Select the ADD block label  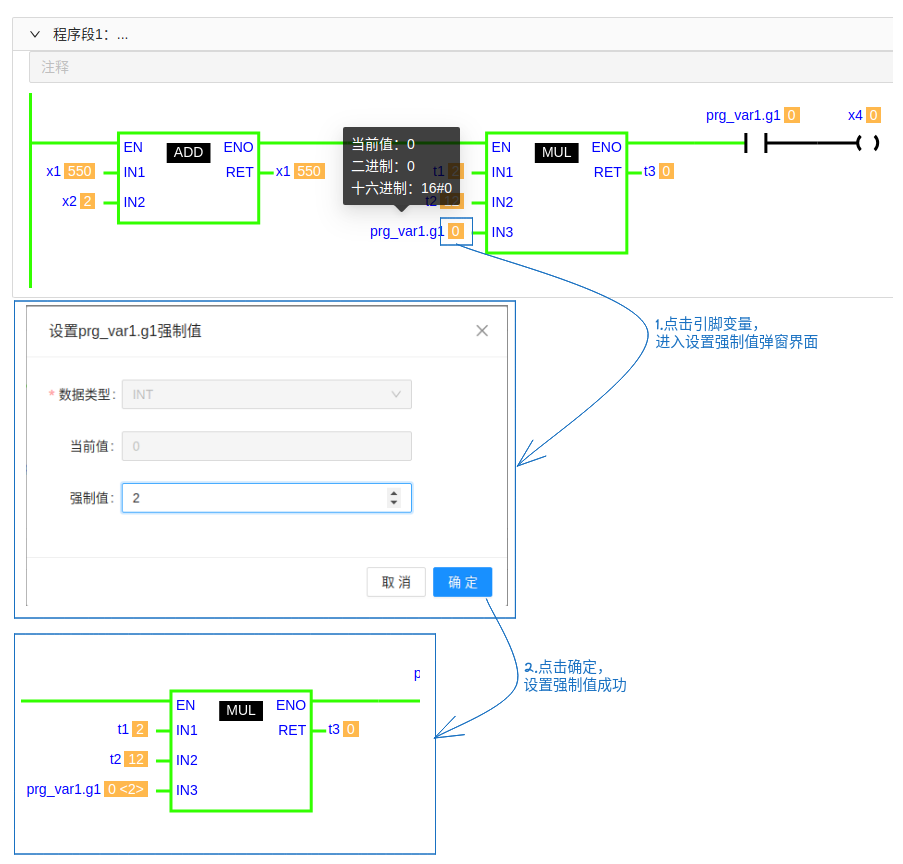tap(188, 152)
